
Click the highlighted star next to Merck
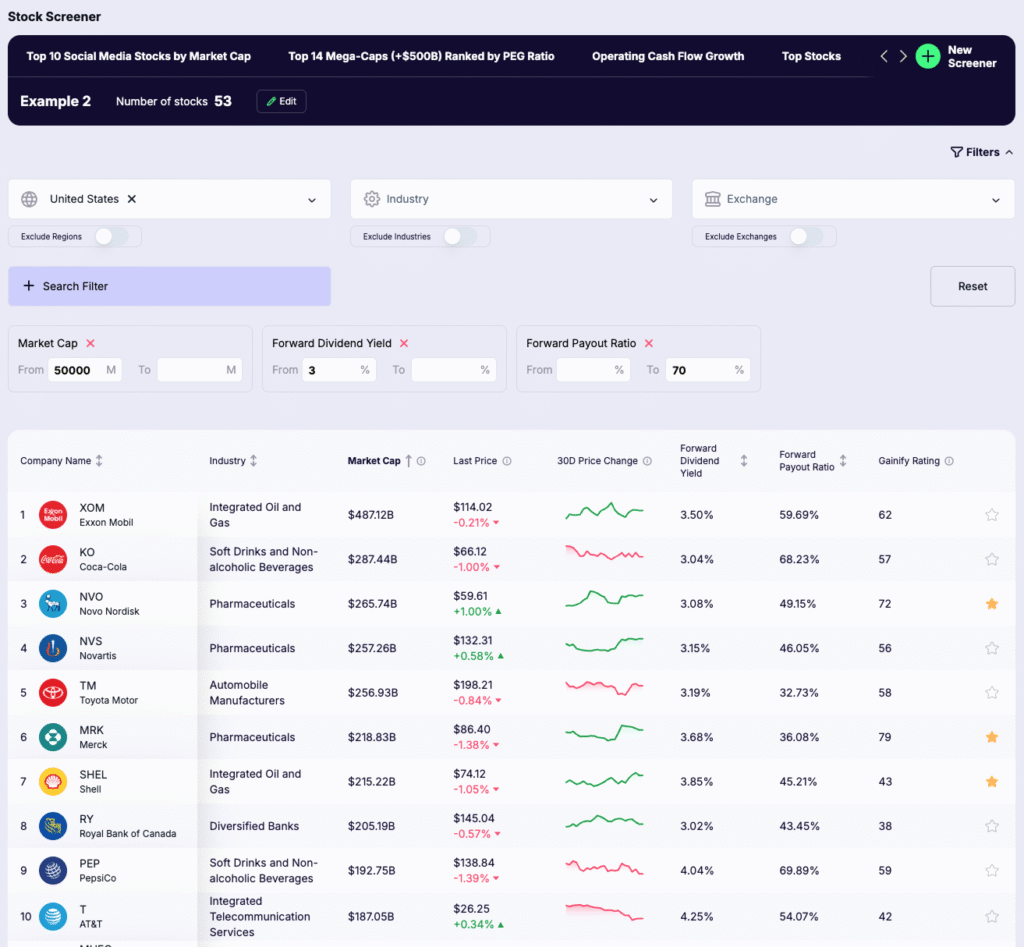pyautogui.click(x=992, y=736)
